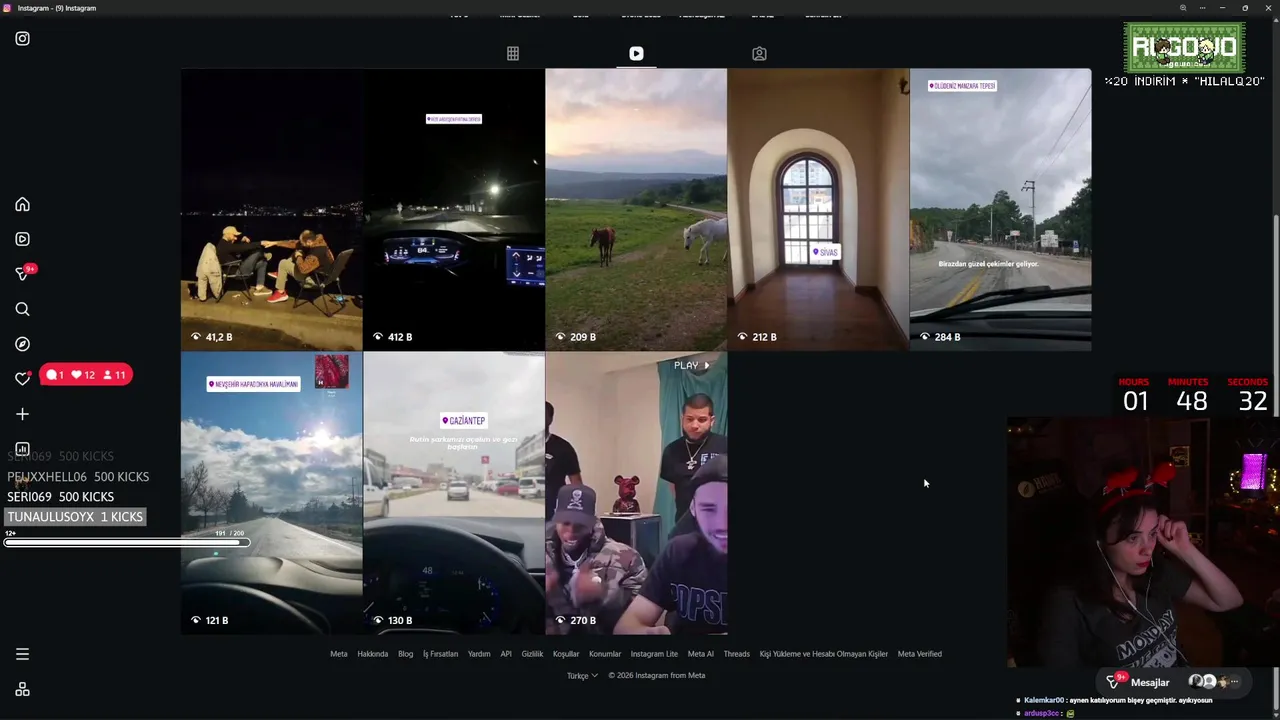The image size is (1280, 720).
Task: Click the 121 B view count
Action: point(210,621)
